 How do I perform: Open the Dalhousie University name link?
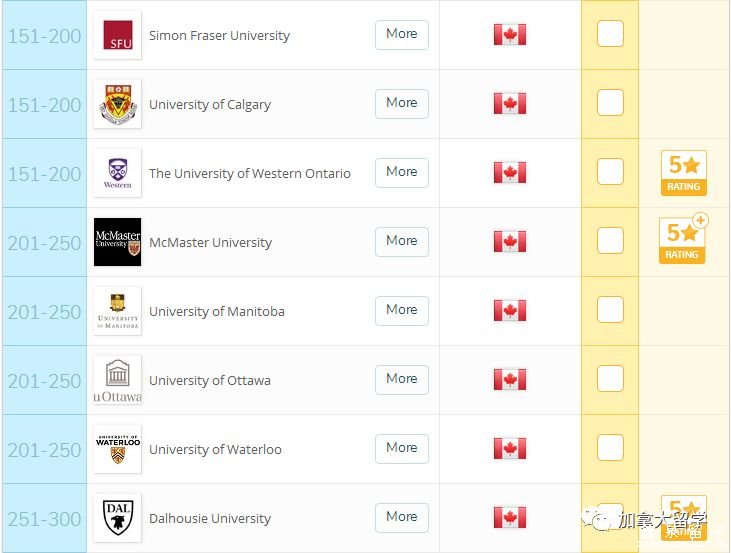(210, 518)
